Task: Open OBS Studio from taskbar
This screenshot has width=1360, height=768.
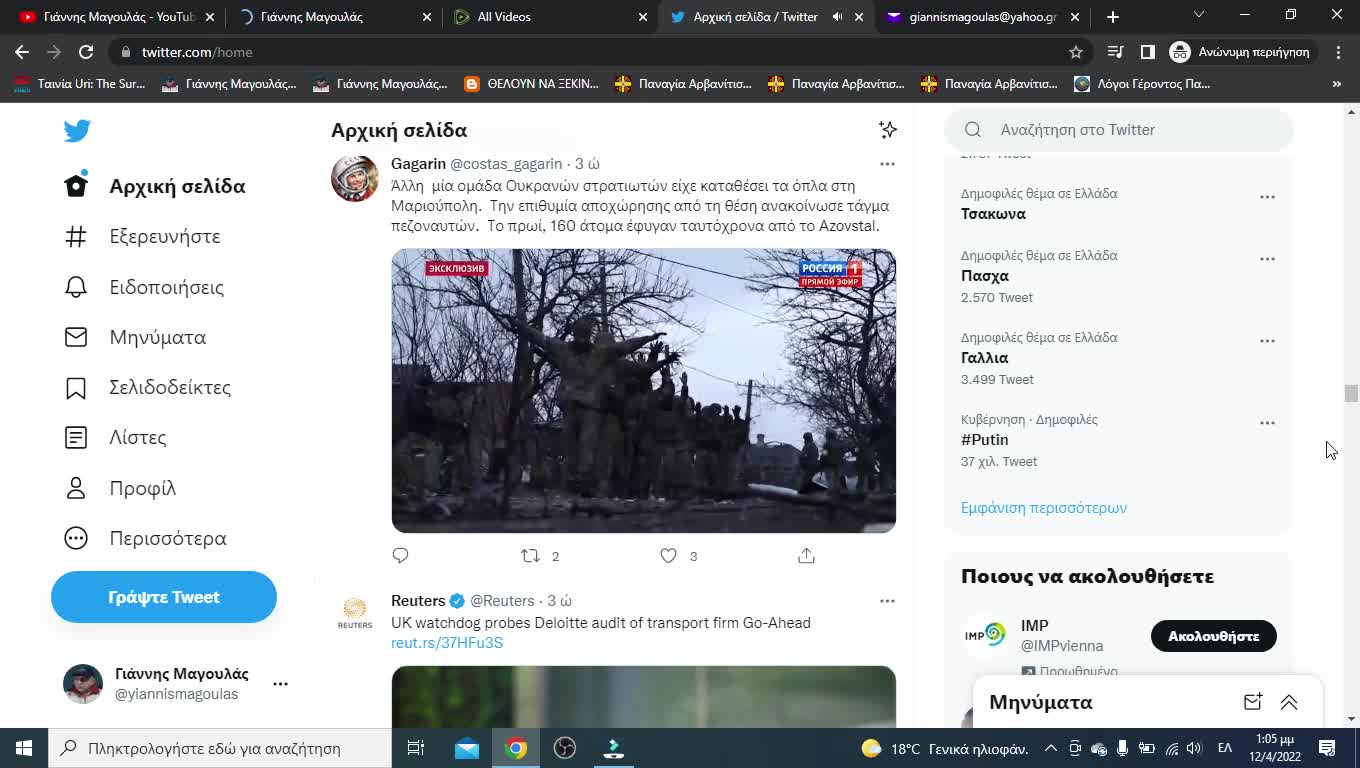Action: click(x=565, y=748)
